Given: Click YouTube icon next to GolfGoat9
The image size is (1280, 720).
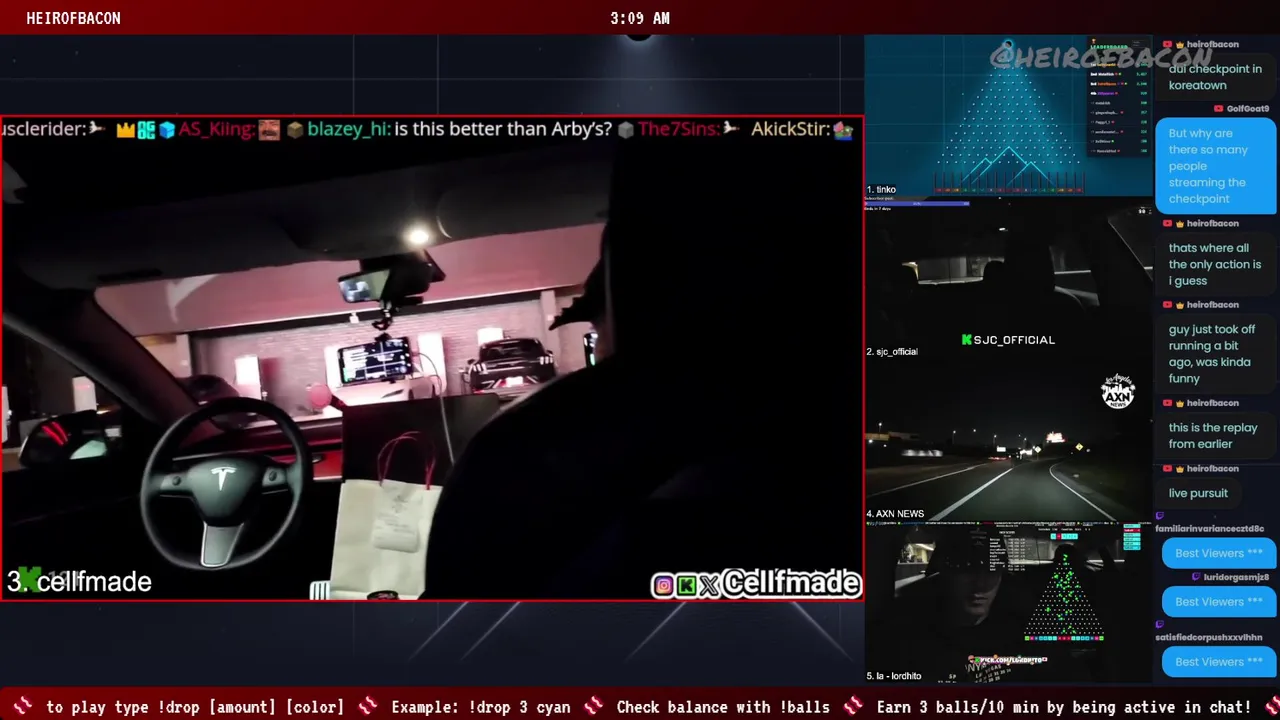Looking at the screenshot, I should pos(1218,108).
